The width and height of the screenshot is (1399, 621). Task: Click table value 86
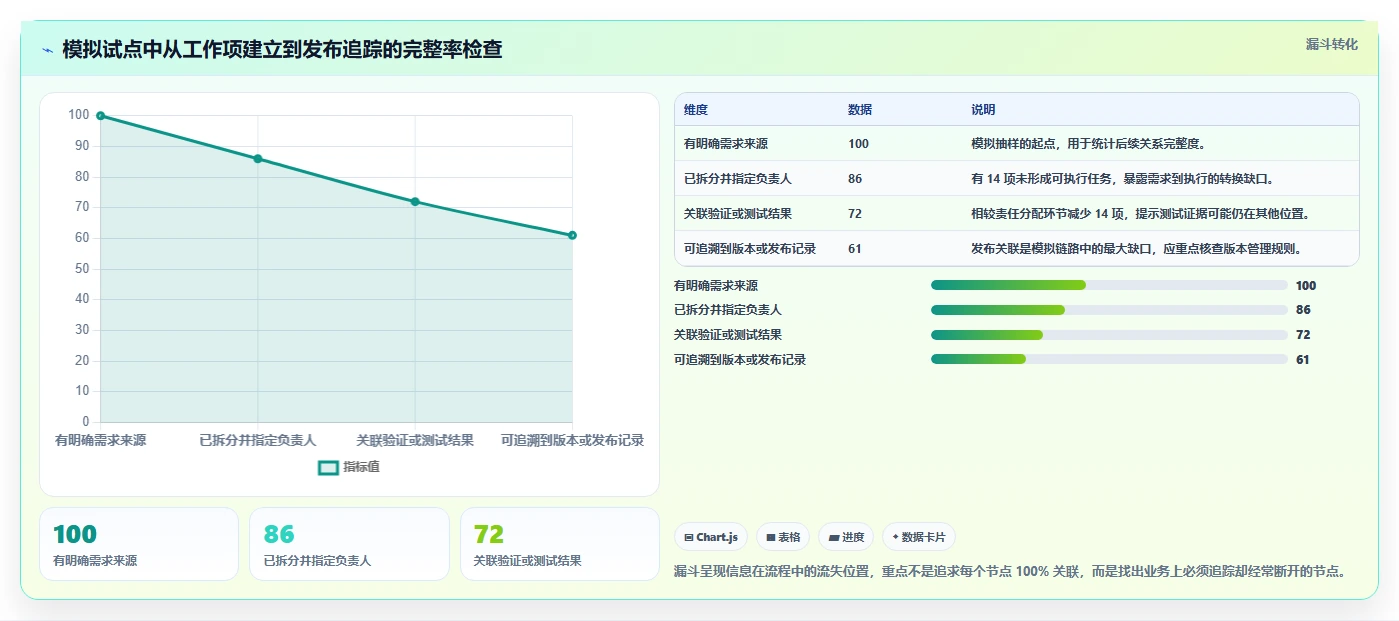[855, 179]
